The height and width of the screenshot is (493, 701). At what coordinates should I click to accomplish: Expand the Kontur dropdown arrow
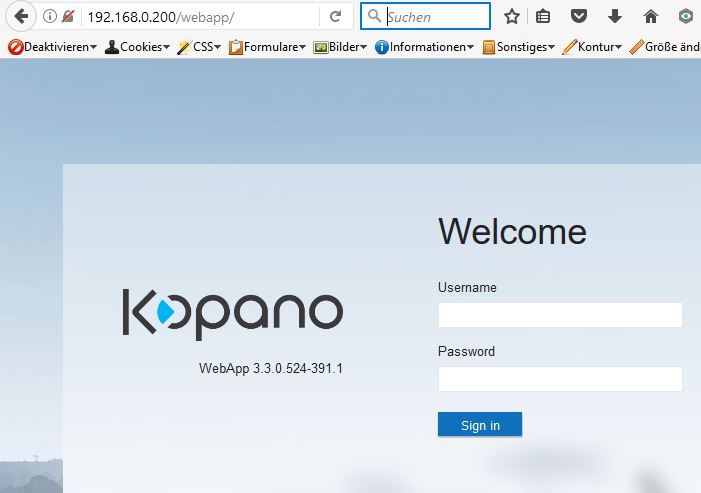(x=618, y=47)
